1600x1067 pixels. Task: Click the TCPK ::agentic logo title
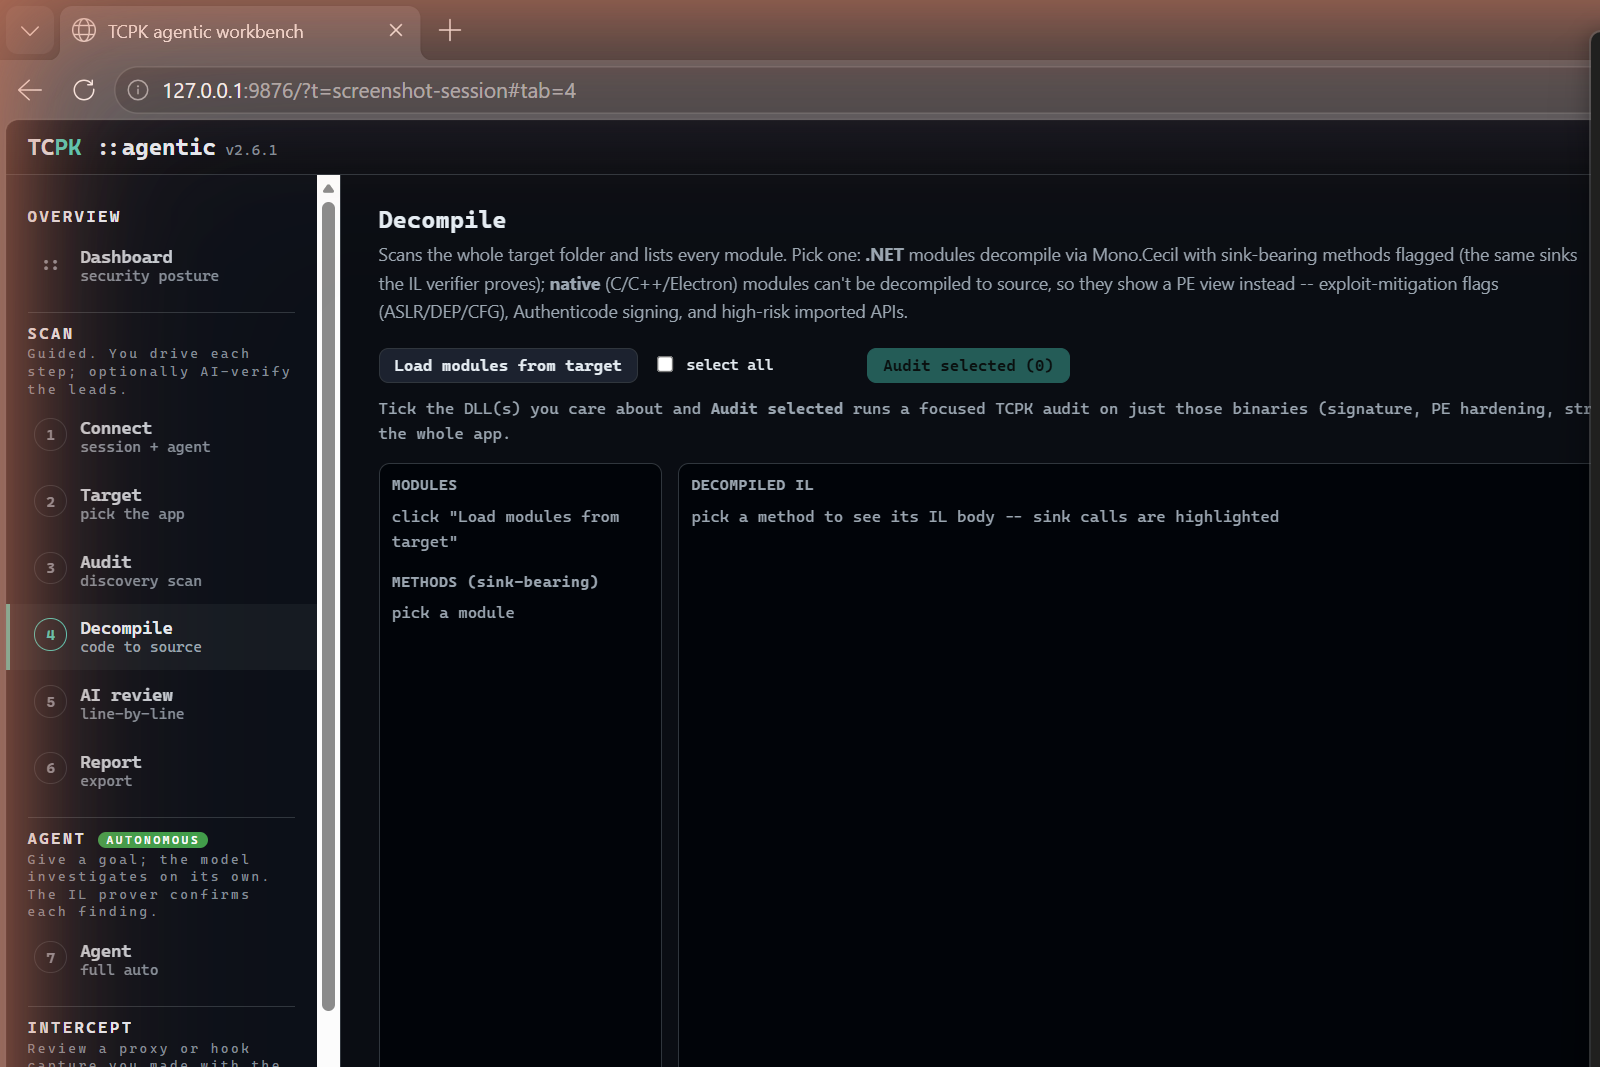point(121,148)
